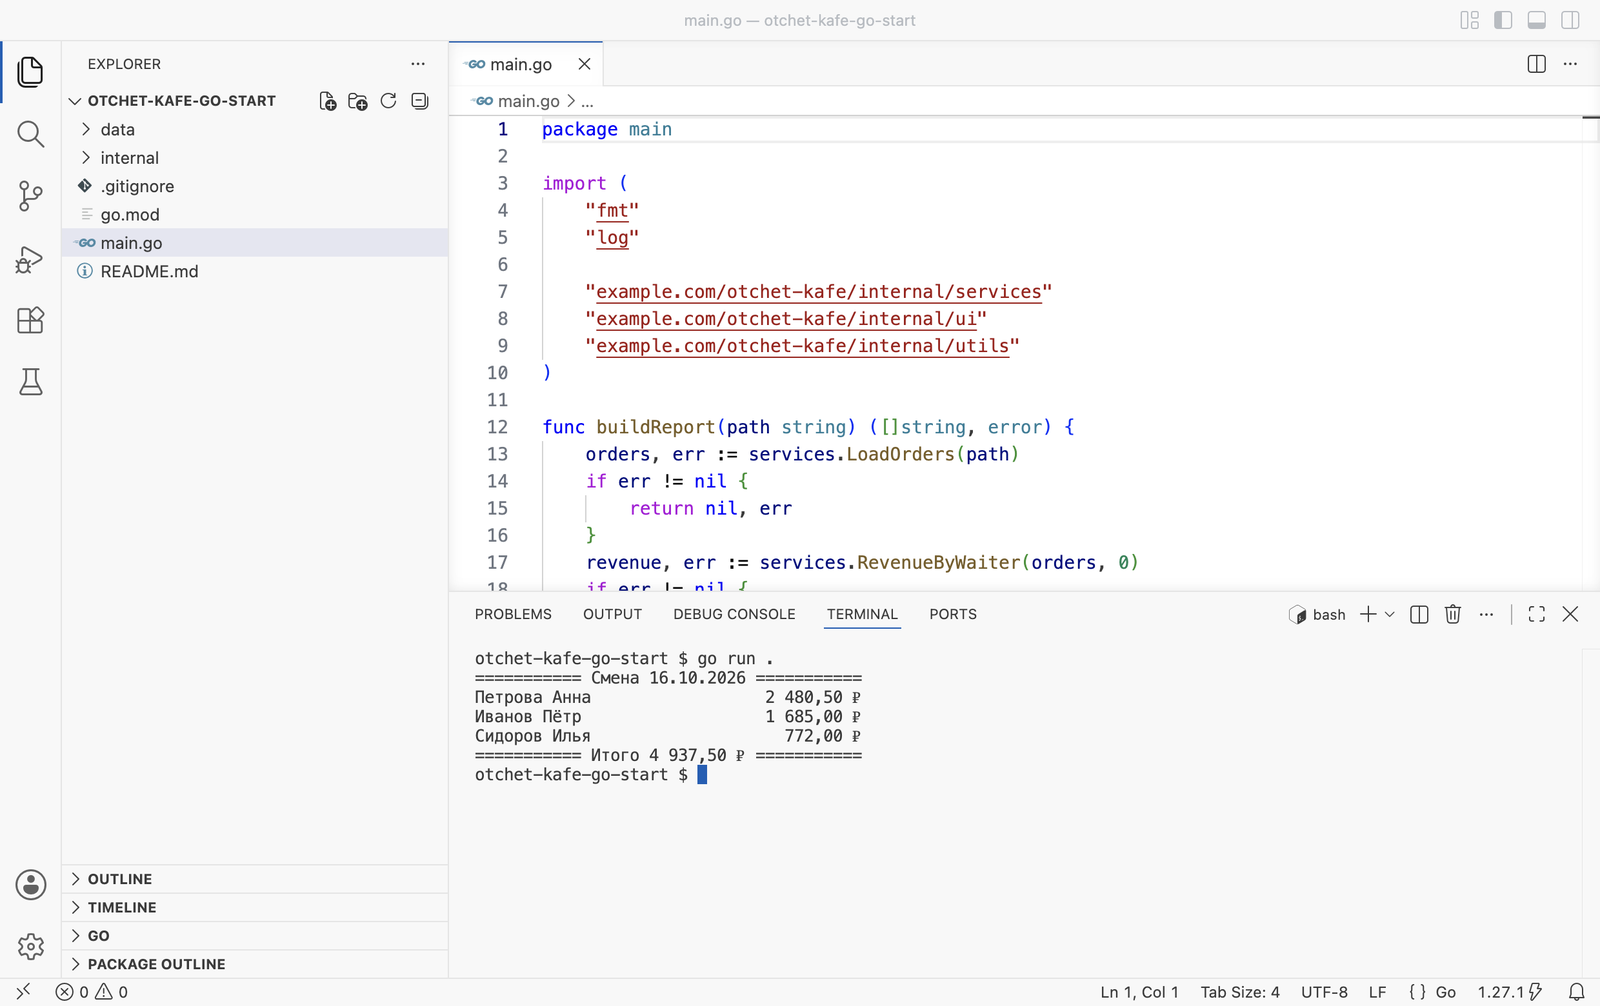
Task: Switch to the Debug Console tab
Action: (734, 614)
